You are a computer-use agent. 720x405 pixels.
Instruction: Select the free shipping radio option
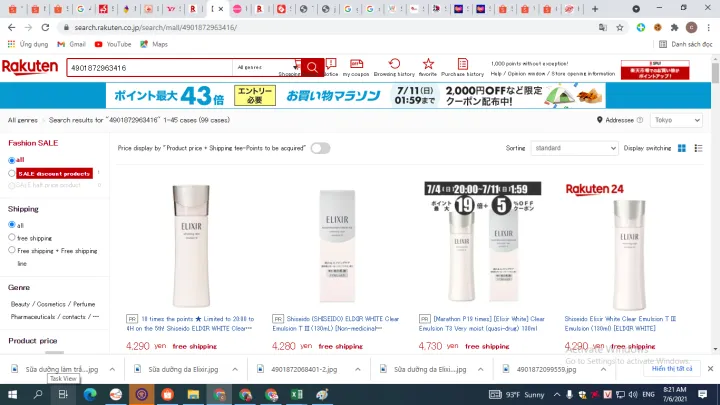(x=12, y=238)
